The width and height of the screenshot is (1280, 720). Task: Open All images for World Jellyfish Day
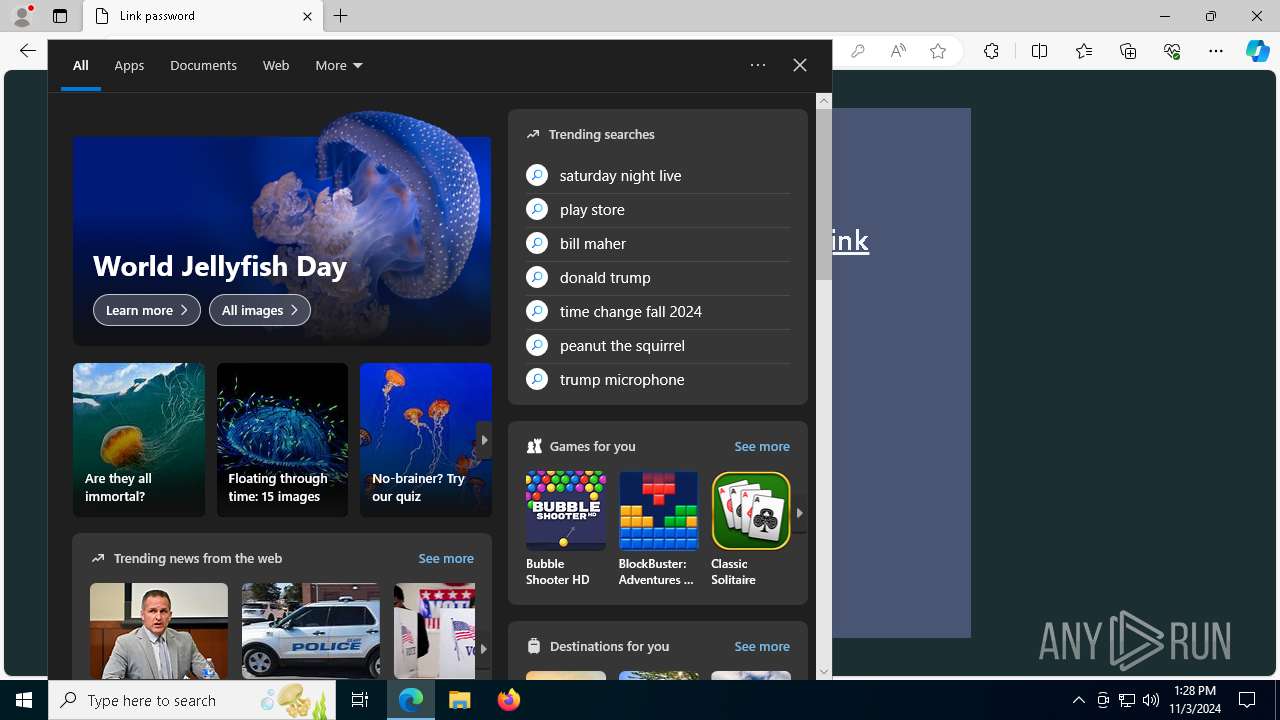click(260, 310)
